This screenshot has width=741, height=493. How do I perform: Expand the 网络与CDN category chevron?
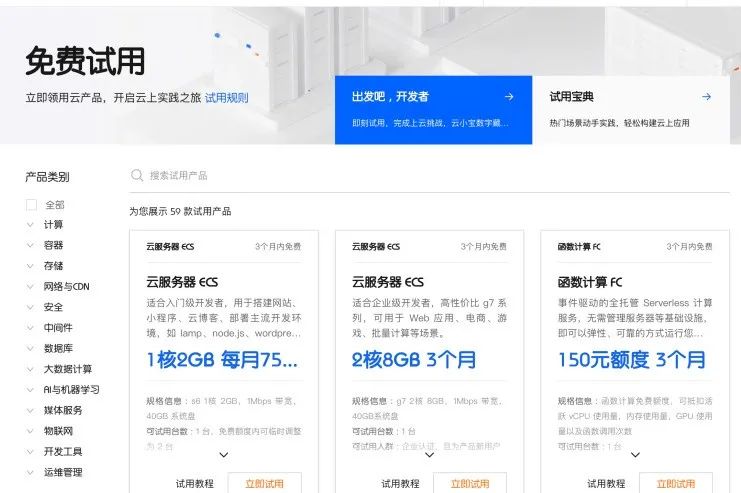click(30, 286)
